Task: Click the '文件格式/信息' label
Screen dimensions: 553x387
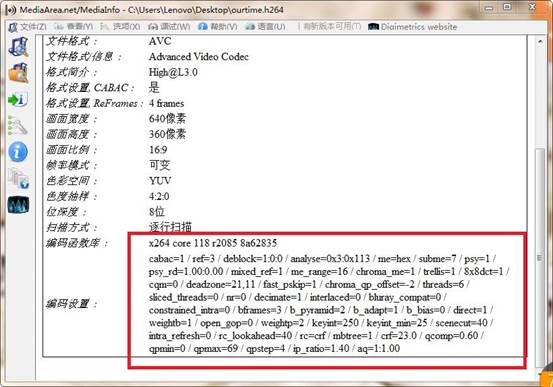Action: 84,56
